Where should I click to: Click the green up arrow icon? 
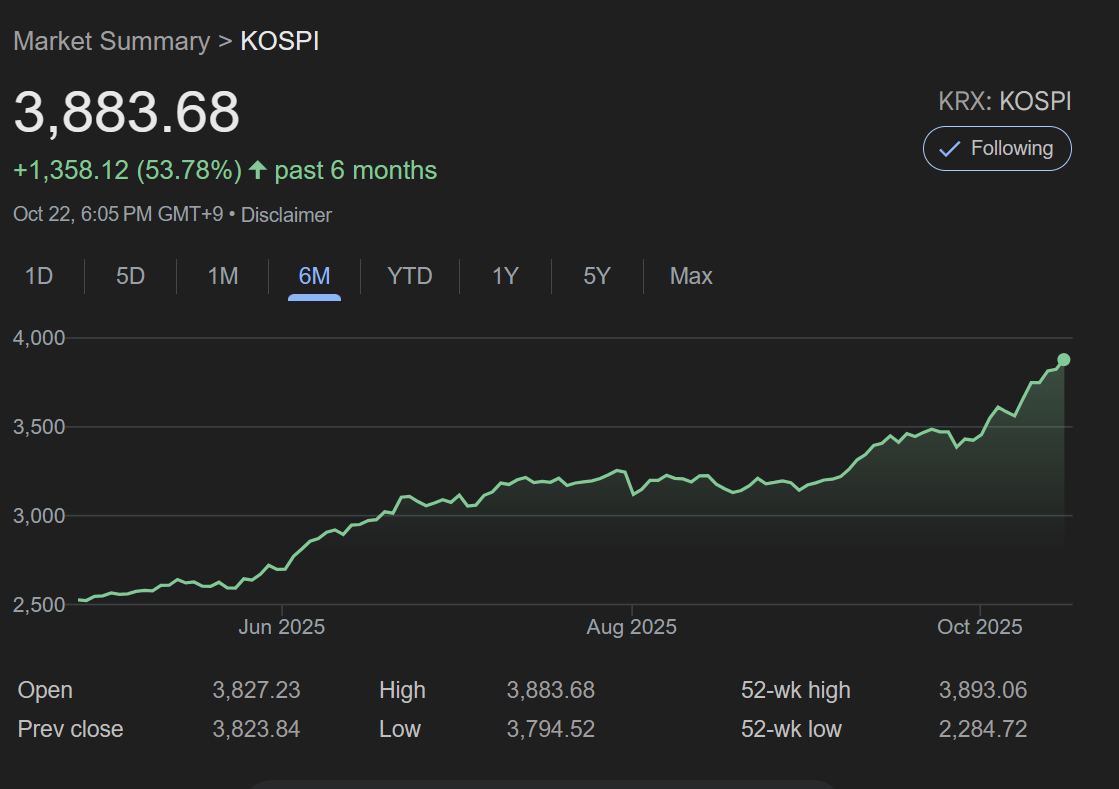(258, 171)
